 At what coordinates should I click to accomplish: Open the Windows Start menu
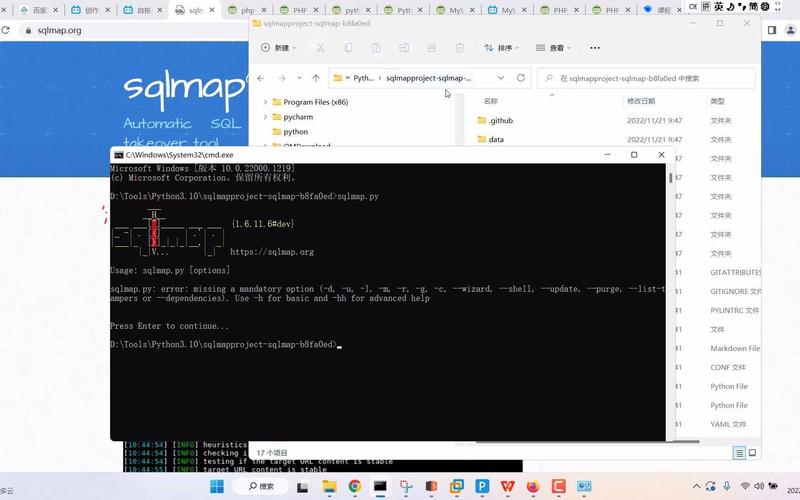(217, 486)
